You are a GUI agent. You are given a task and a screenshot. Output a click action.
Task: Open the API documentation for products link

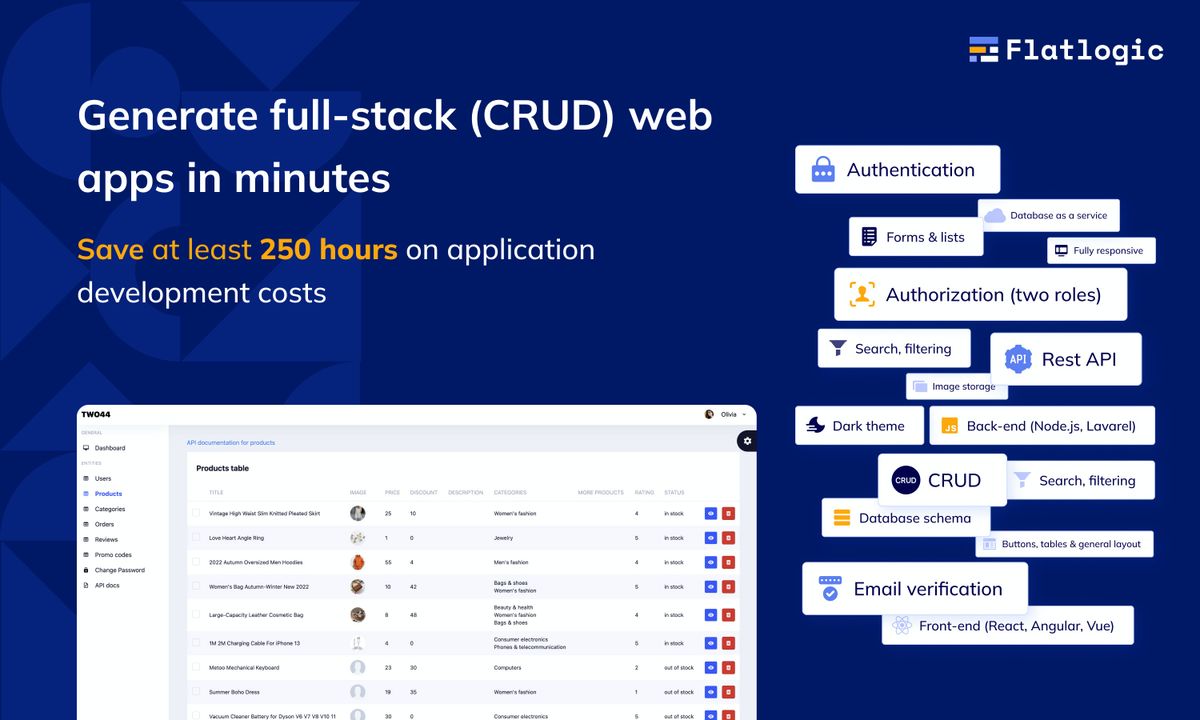pyautogui.click(x=233, y=441)
